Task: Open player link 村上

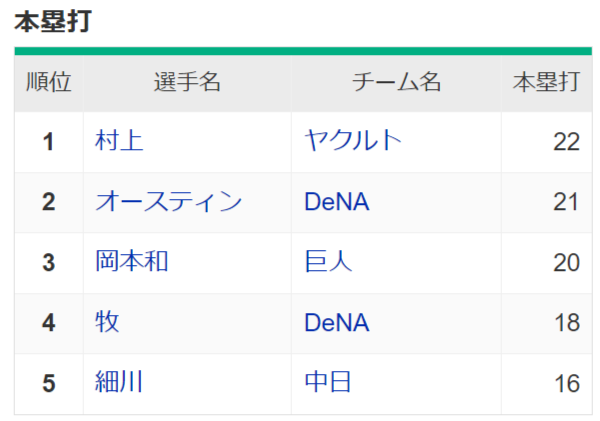Action: (x=119, y=141)
